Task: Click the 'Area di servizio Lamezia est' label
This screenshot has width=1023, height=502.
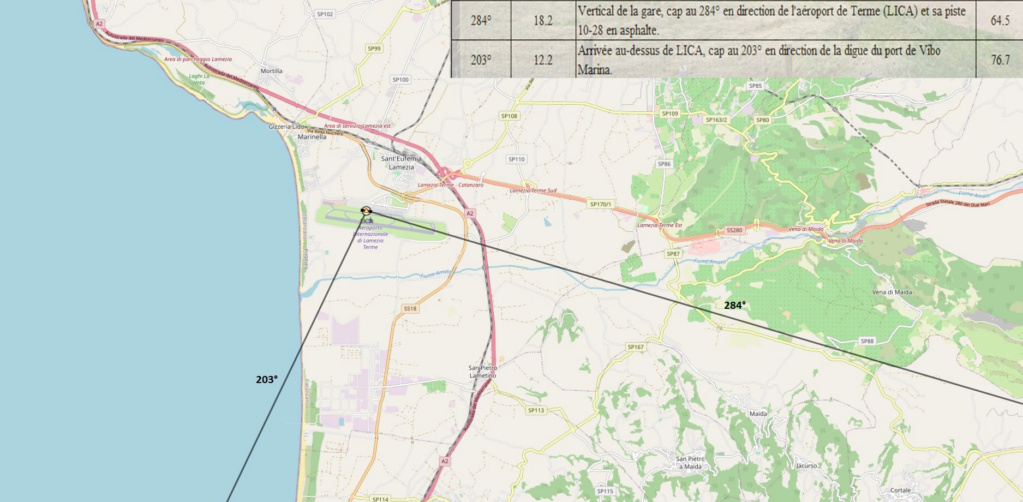Action: (x=357, y=125)
